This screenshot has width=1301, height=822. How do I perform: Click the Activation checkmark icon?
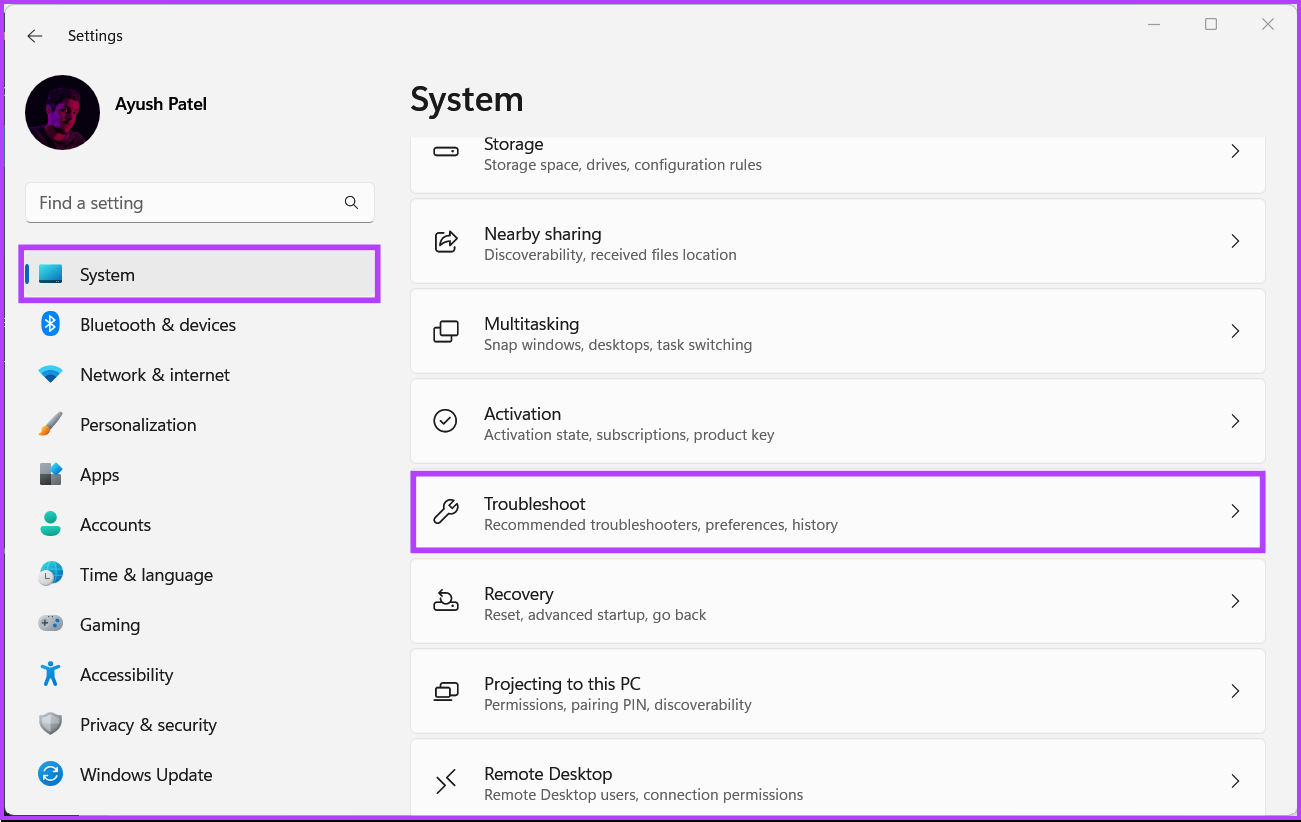click(x=445, y=421)
